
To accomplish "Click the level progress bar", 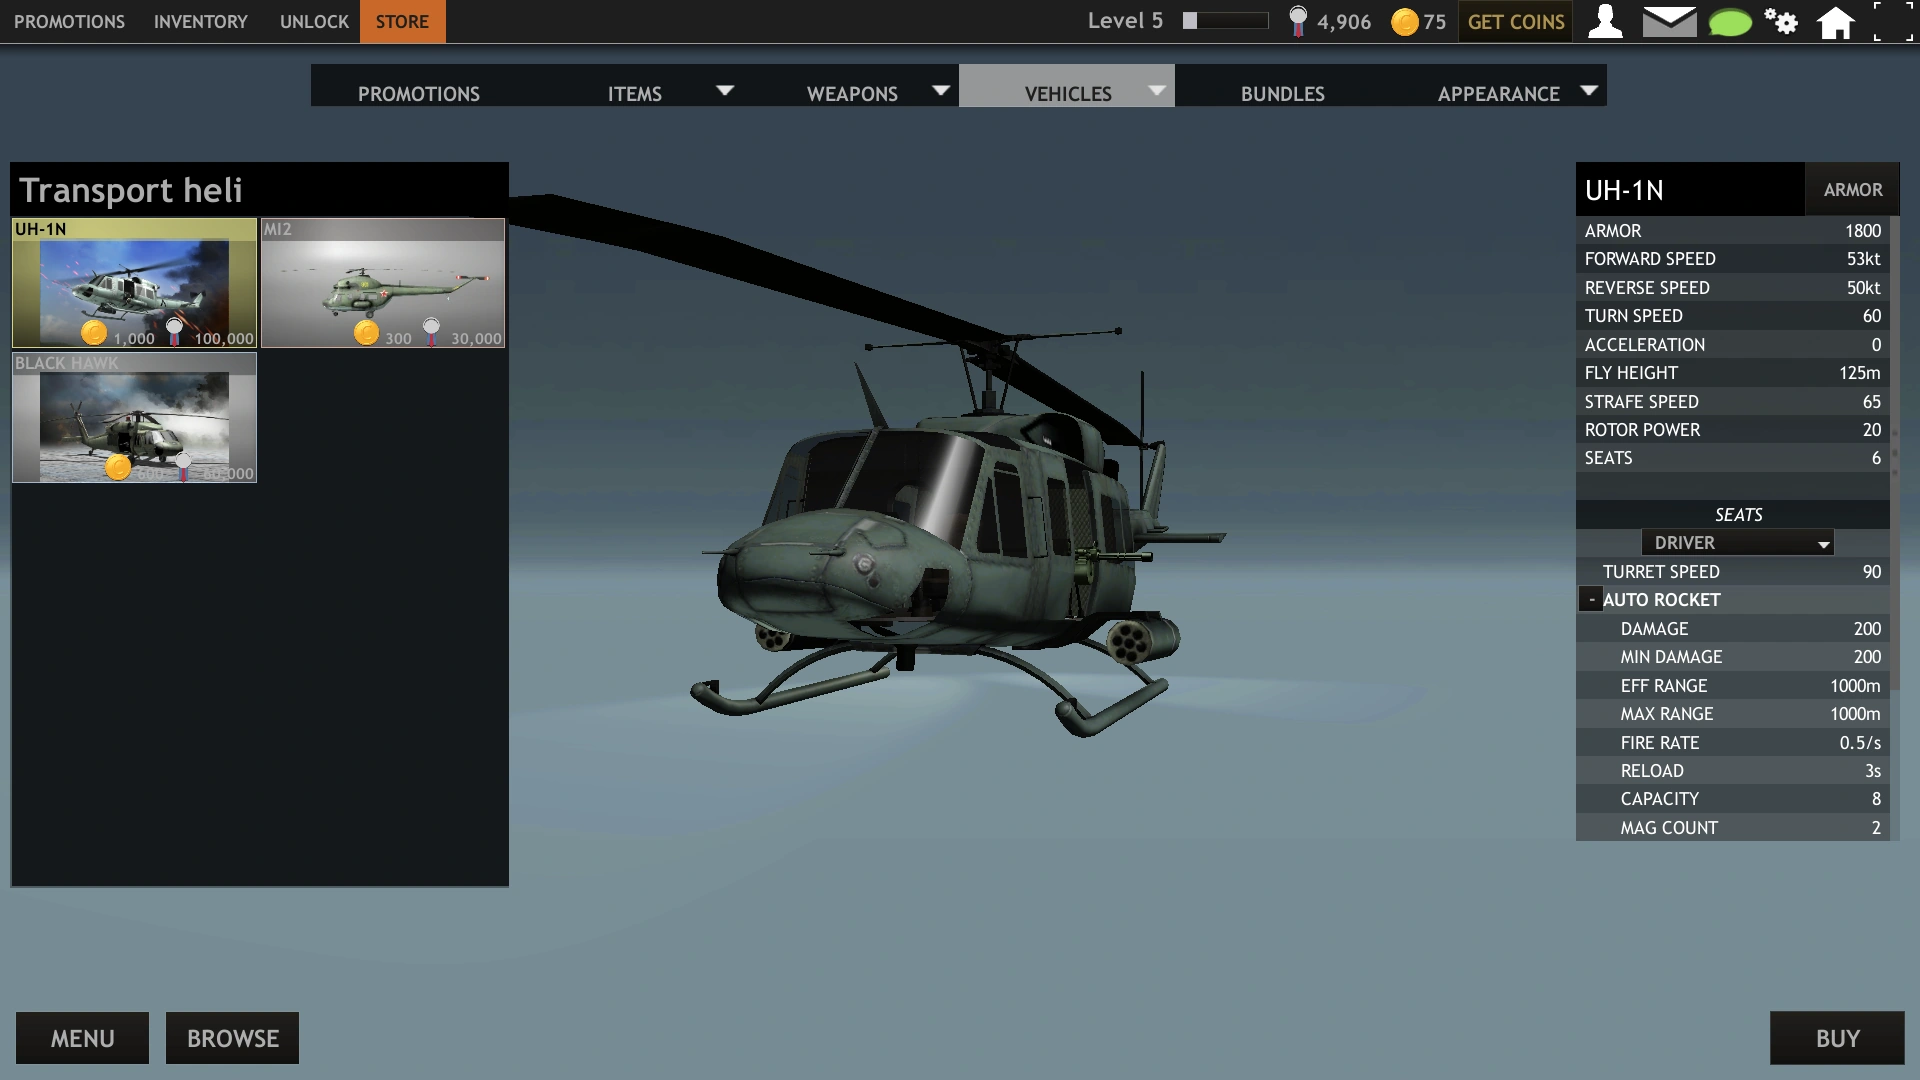I will pyautogui.click(x=1225, y=21).
